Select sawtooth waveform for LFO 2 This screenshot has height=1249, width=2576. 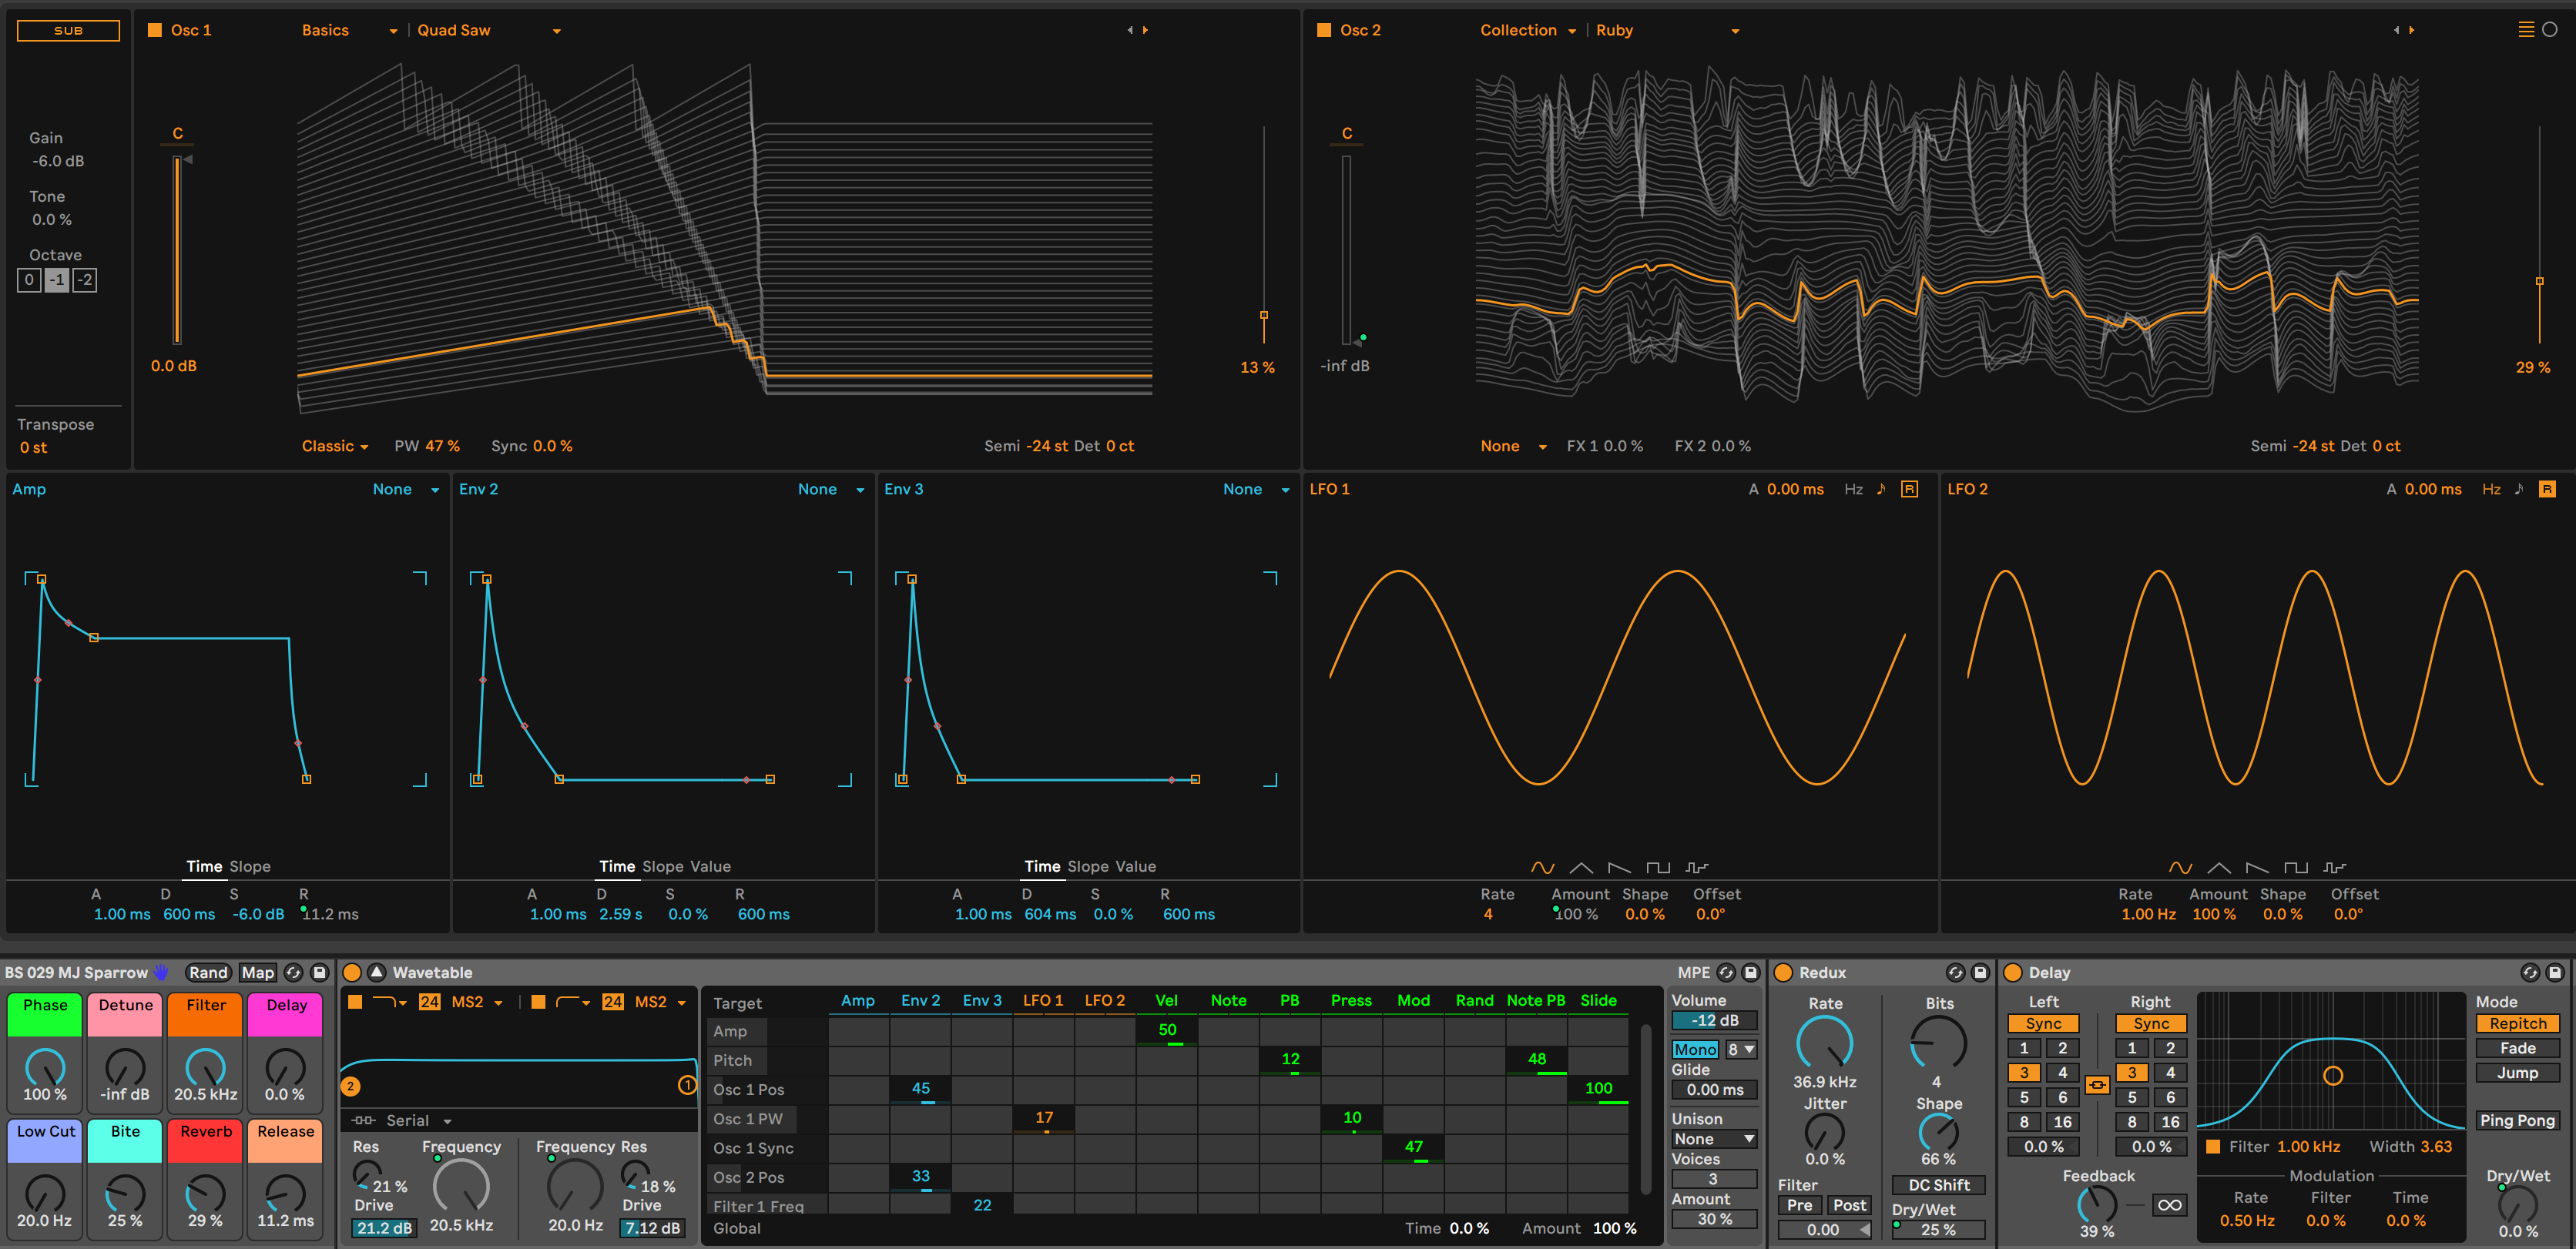click(x=2256, y=867)
